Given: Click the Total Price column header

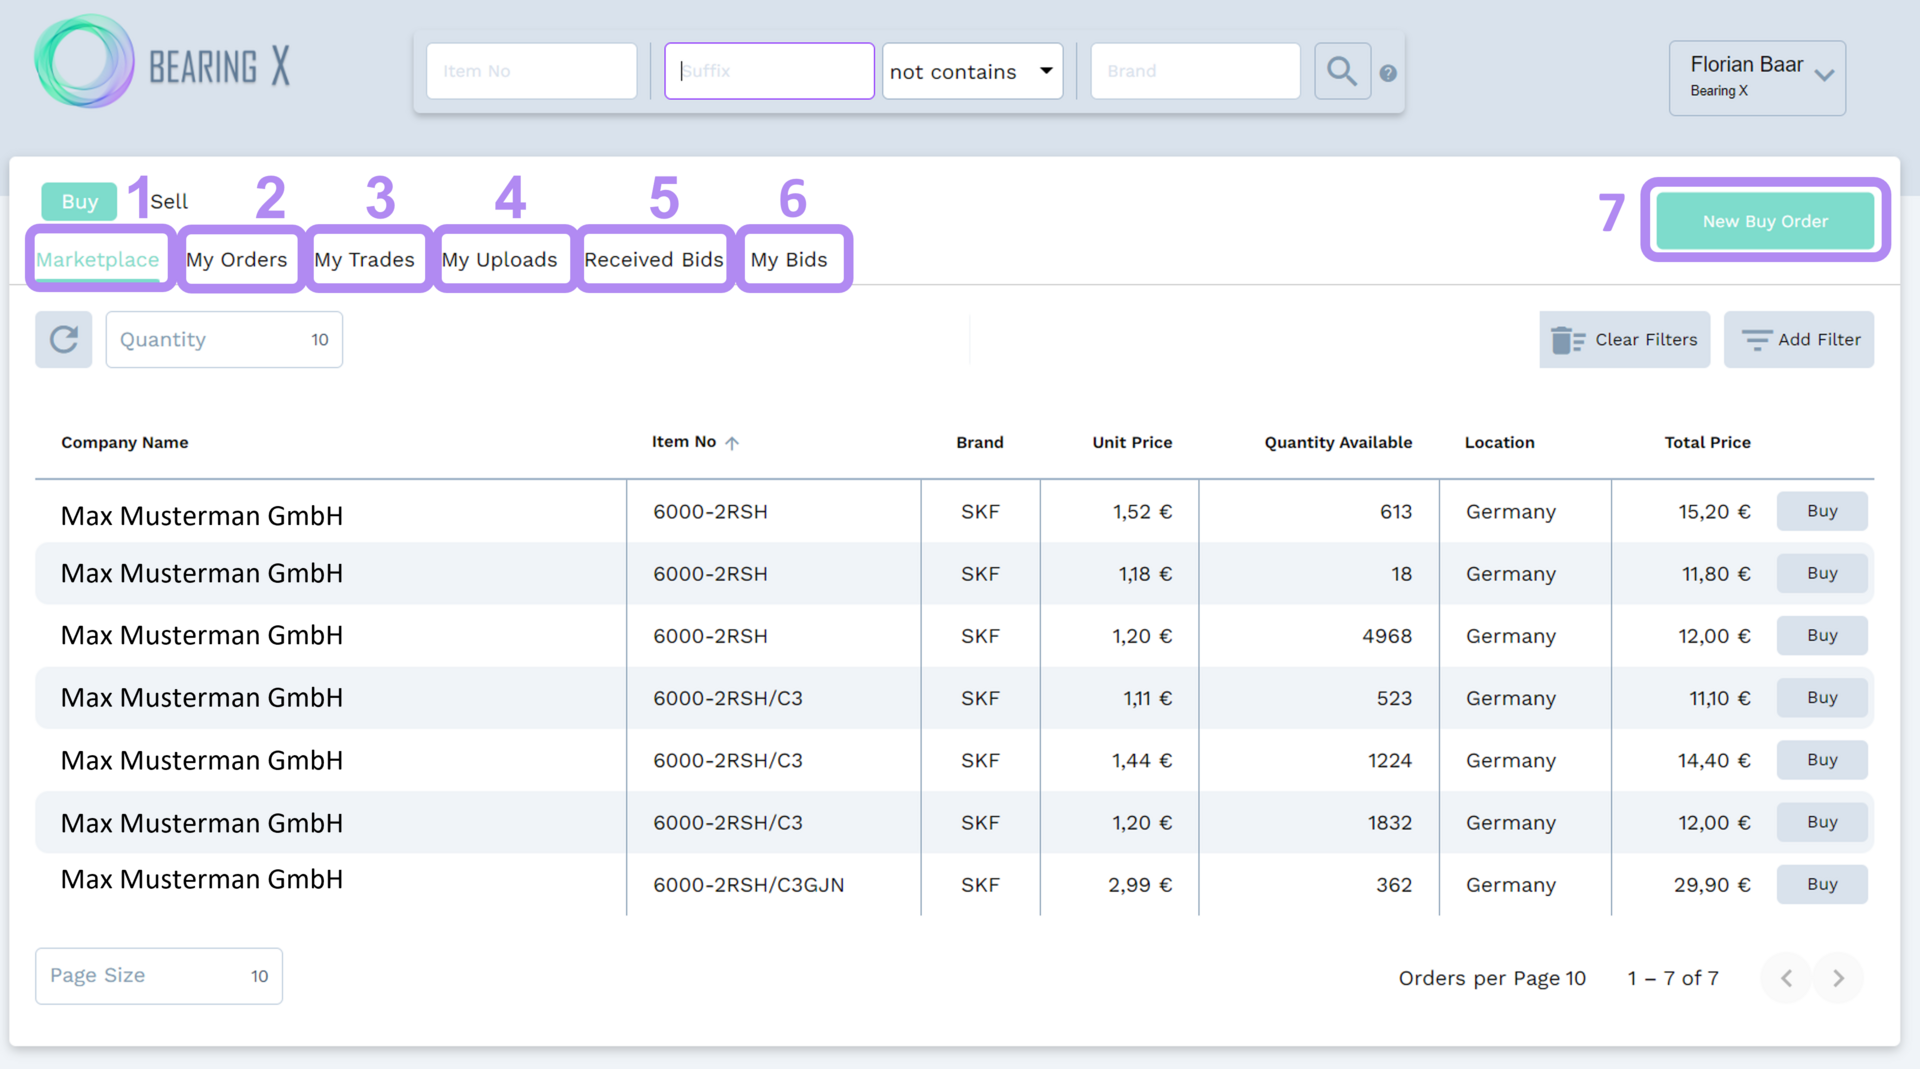Looking at the screenshot, I should 1708,443.
